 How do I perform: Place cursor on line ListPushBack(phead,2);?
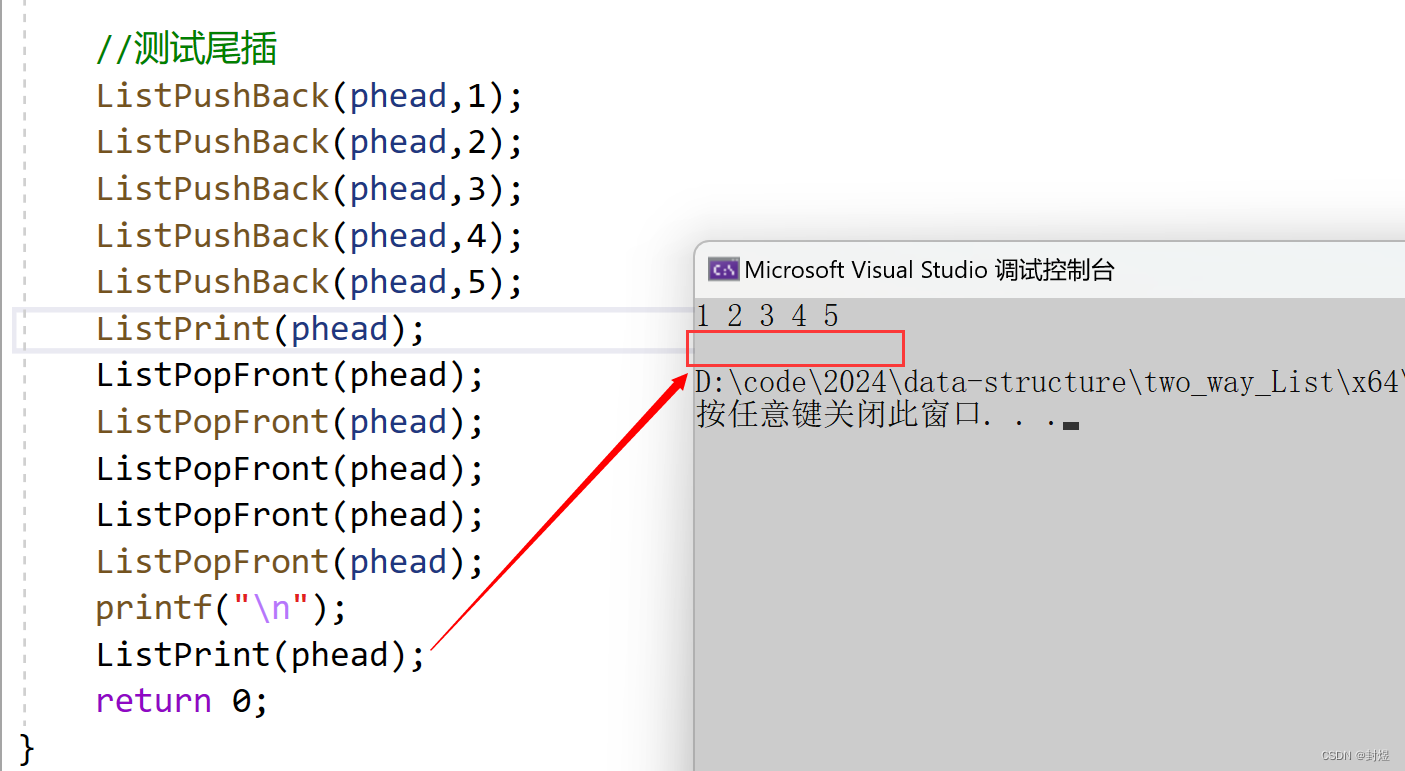pos(310,142)
